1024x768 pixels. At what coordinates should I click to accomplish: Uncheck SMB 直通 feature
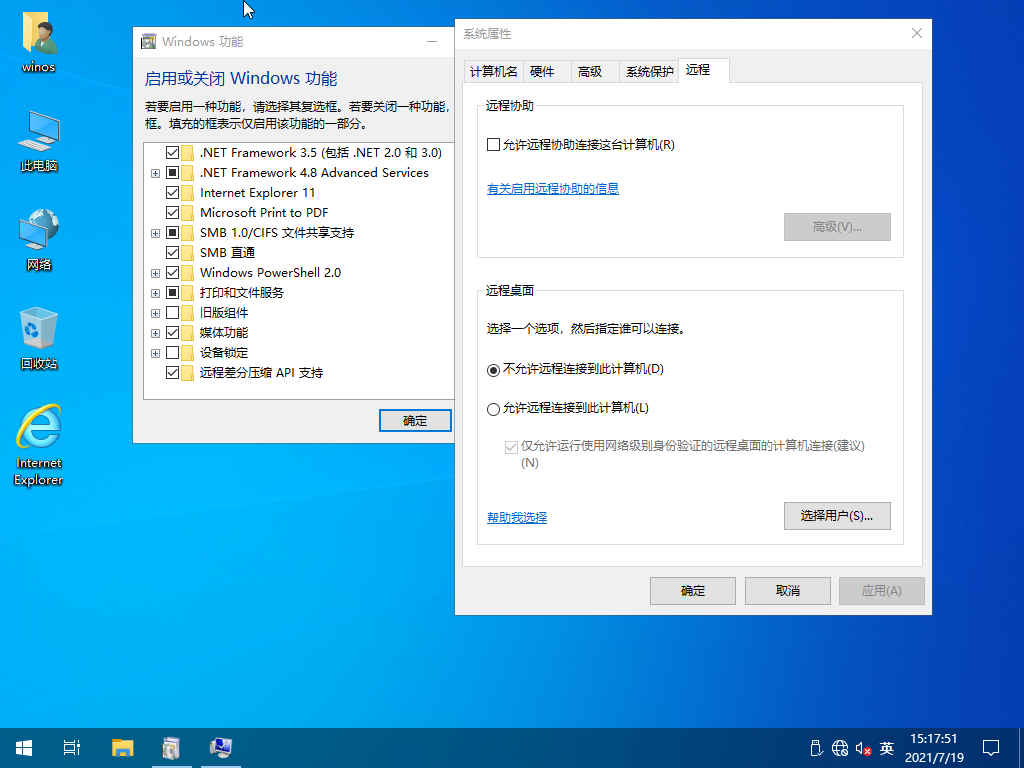[172, 253]
